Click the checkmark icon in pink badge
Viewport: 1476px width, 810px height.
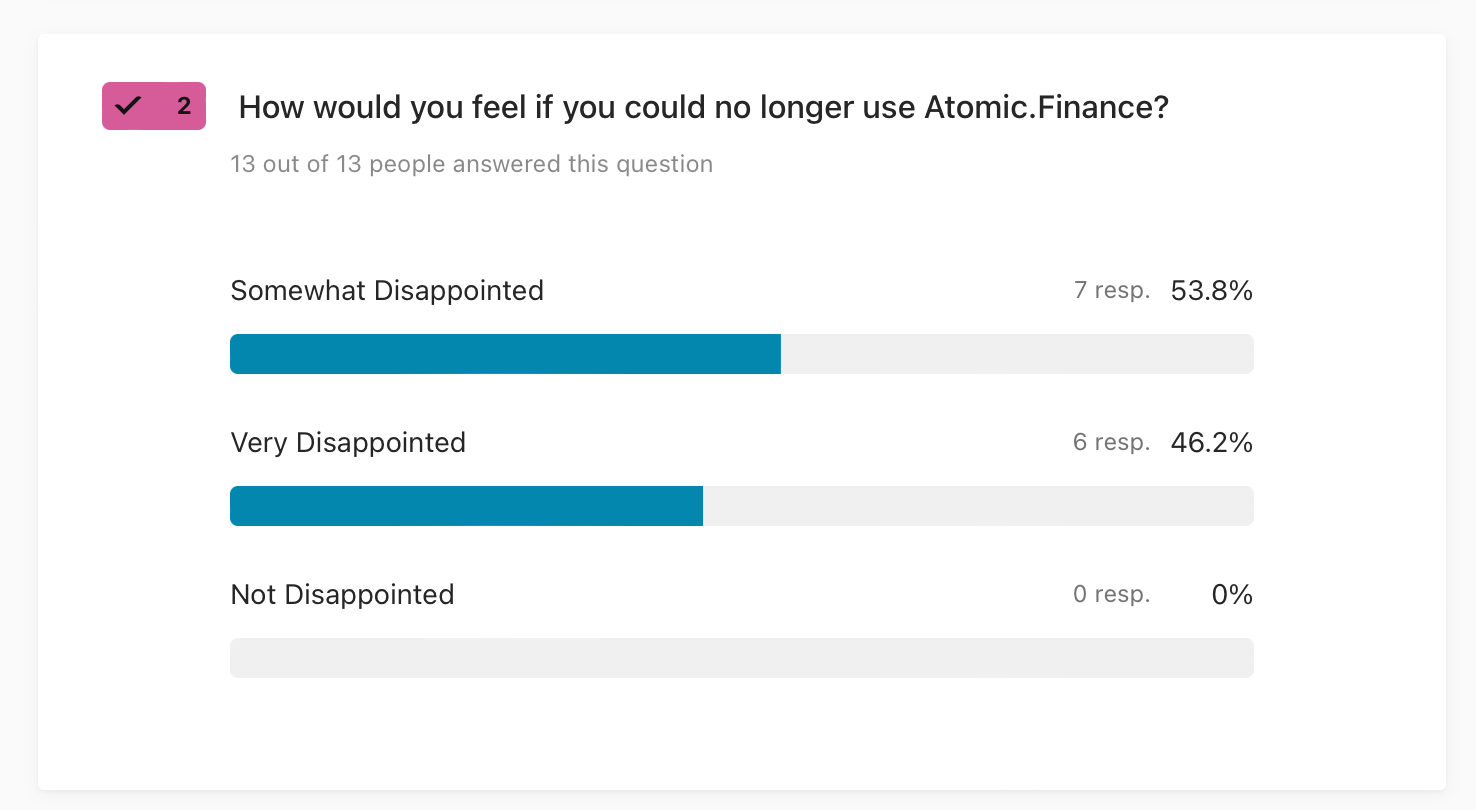click(x=128, y=106)
